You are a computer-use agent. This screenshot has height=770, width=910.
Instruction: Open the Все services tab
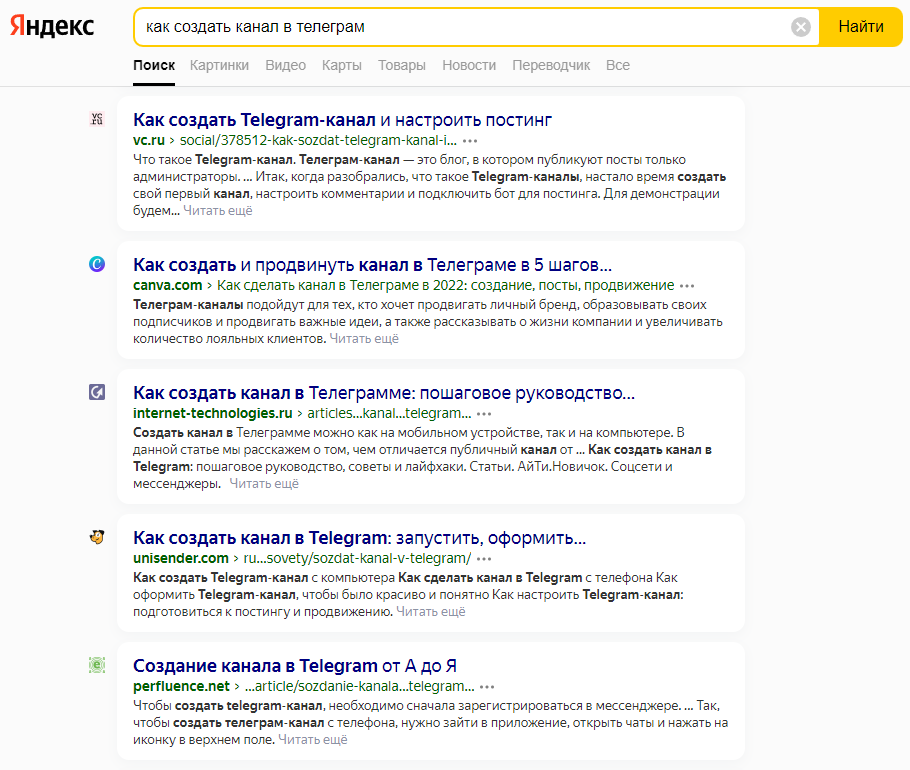[x=618, y=65]
